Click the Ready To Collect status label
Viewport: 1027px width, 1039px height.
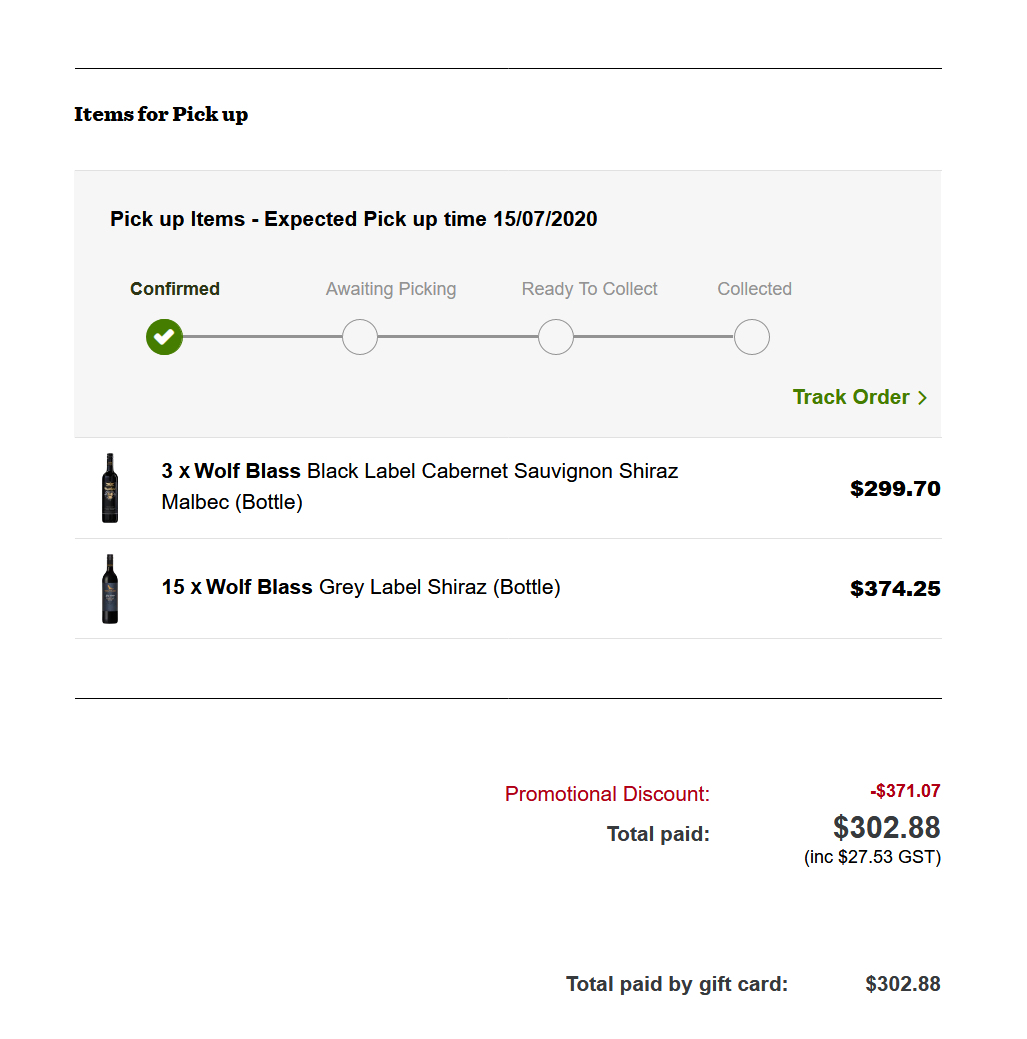[590, 289]
